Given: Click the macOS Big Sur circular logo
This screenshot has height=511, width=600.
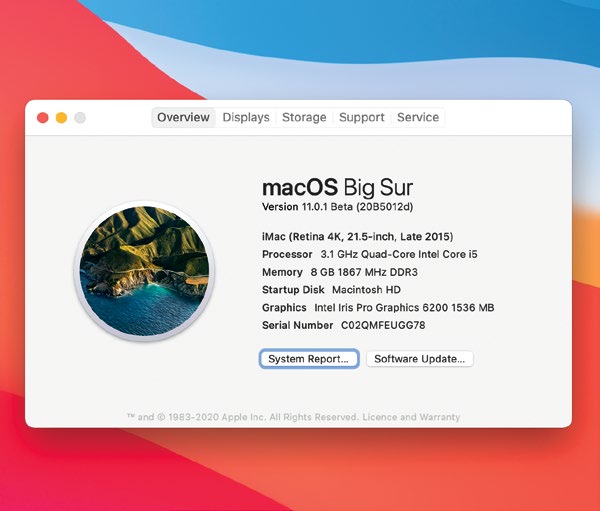Looking at the screenshot, I should click(x=144, y=271).
